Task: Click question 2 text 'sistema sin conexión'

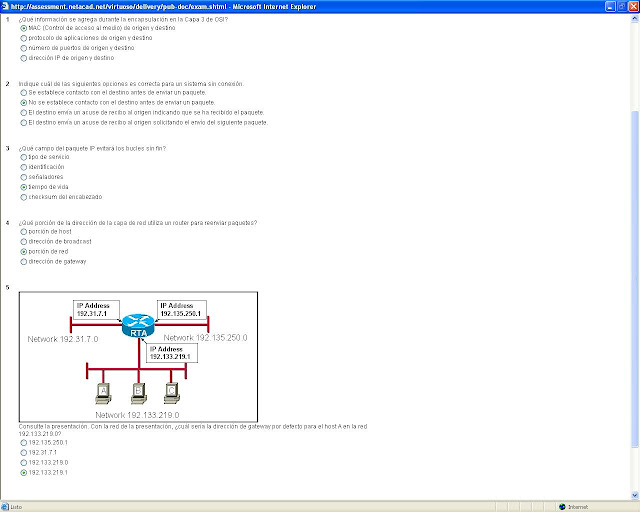Action: coord(131,84)
